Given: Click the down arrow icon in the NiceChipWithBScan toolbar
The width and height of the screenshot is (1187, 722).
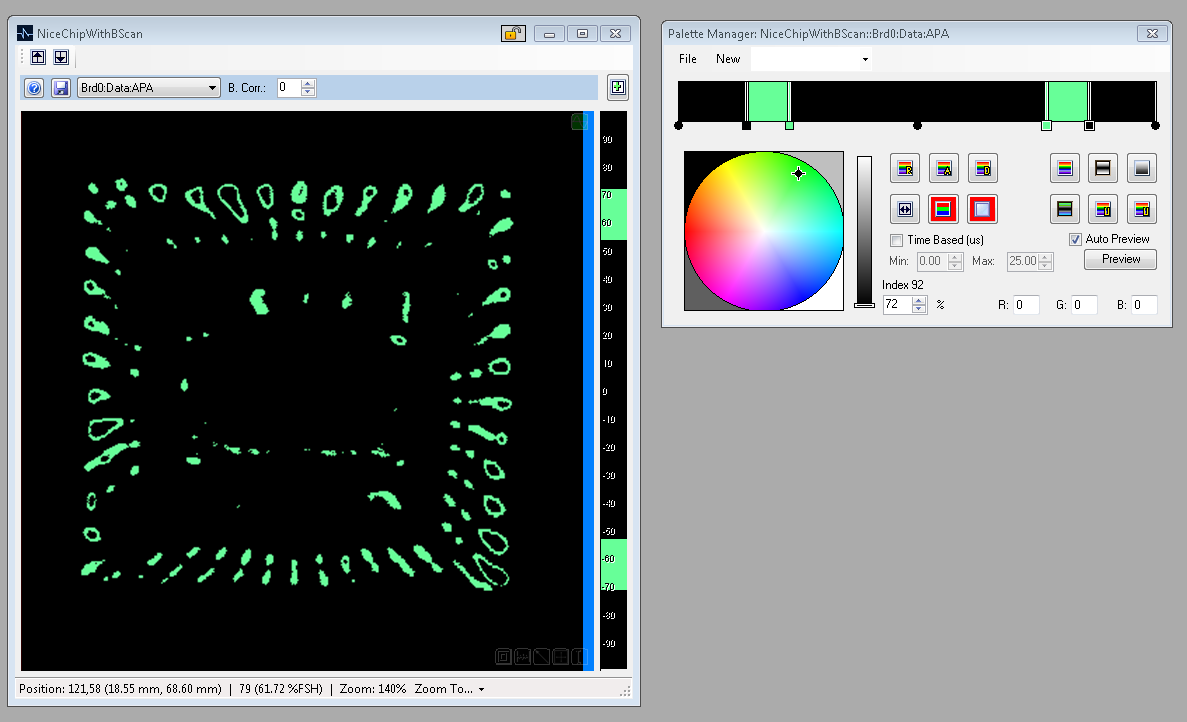Looking at the screenshot, I should (x=60, y=58).
